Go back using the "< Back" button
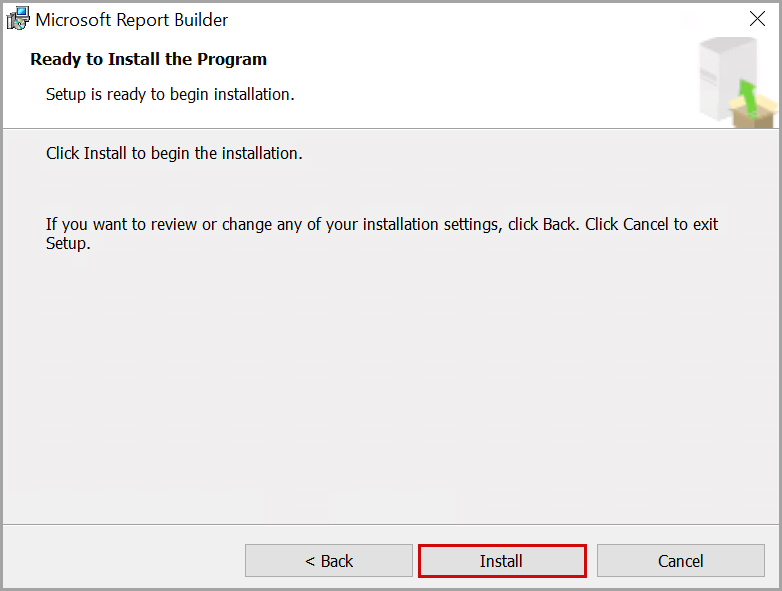 click(x=329, y=561)
